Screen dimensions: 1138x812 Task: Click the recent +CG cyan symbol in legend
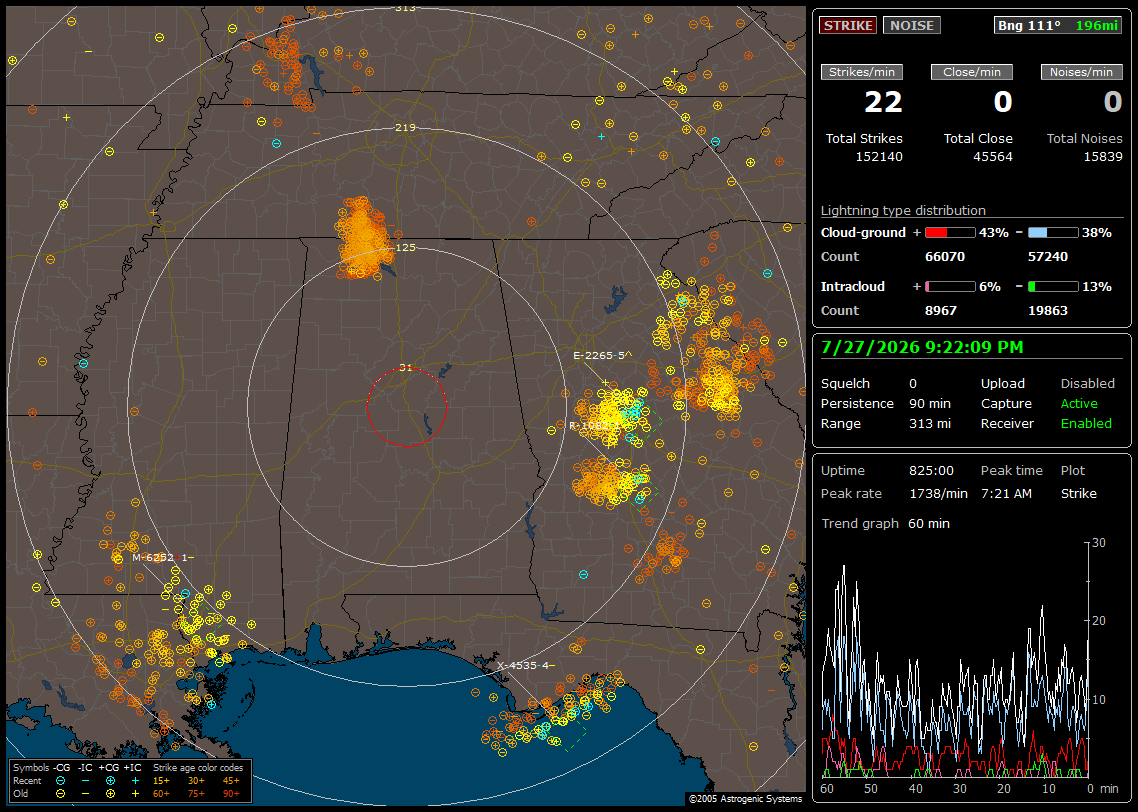tap(110, 781)
